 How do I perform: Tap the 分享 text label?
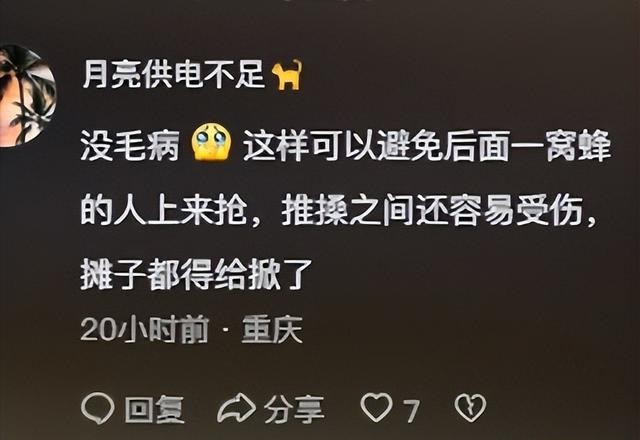click(294, 409)
